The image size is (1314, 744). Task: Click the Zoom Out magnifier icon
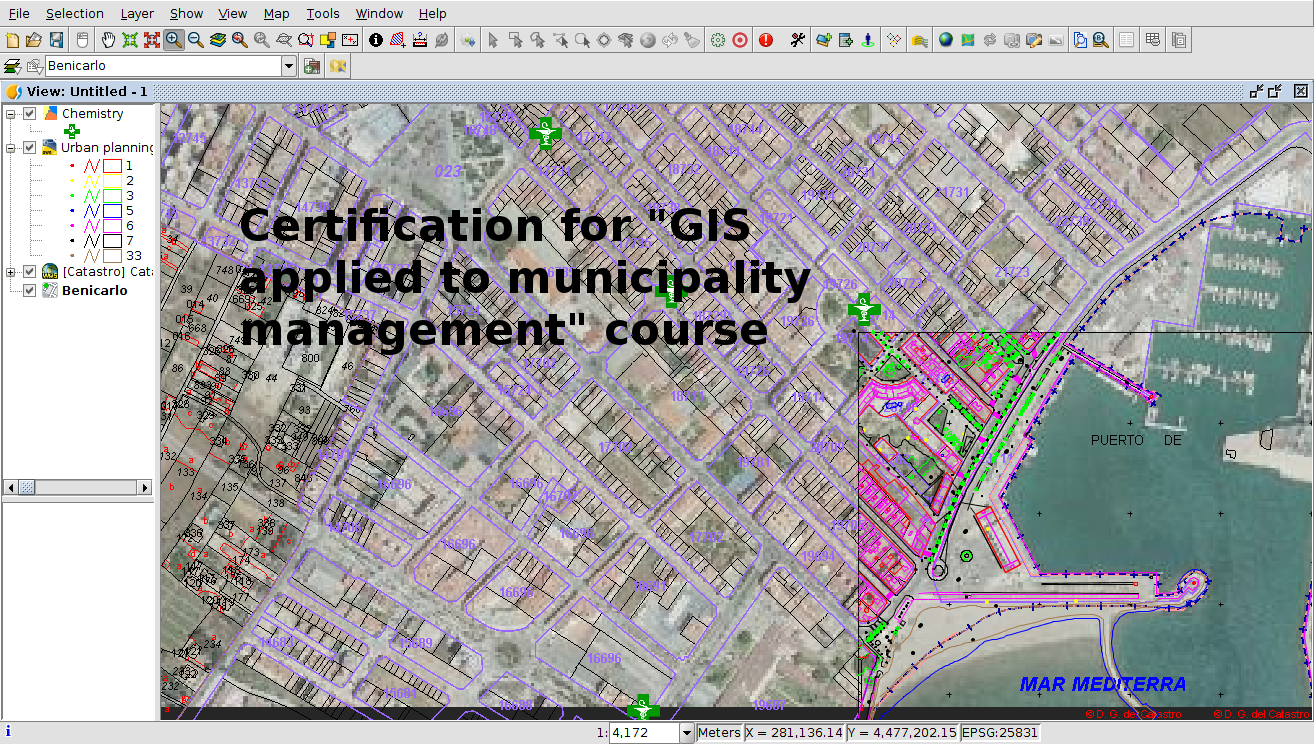(196, 40)
